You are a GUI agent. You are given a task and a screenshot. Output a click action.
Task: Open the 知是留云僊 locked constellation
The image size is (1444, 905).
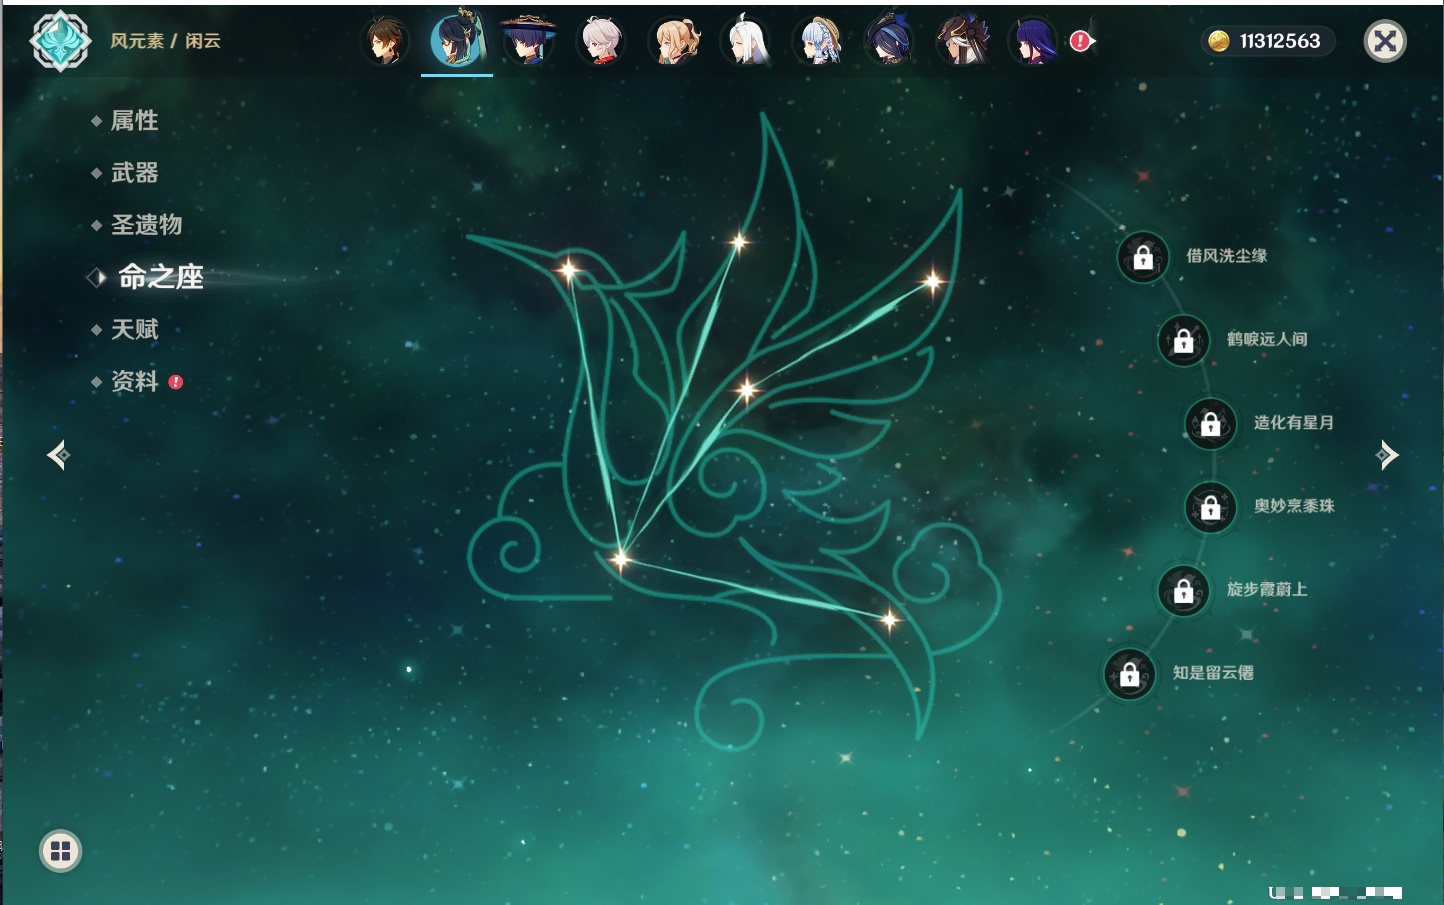tap(1129, 675)
